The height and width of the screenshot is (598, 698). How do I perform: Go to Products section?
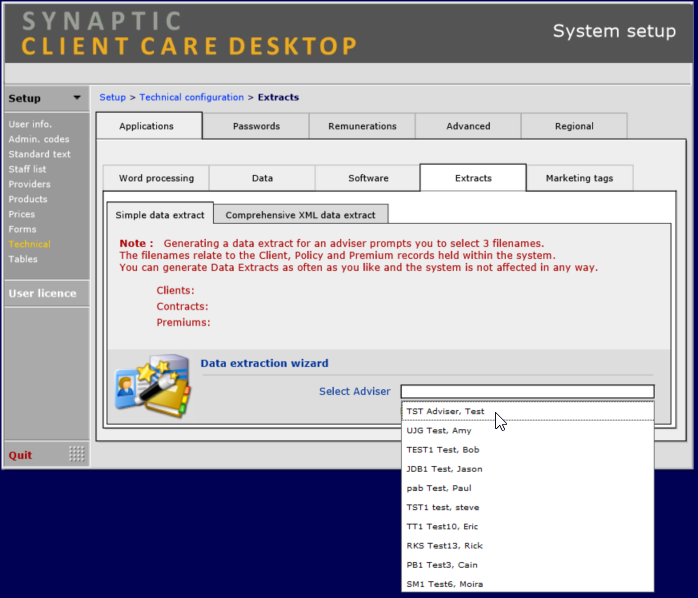click(28, 199)
